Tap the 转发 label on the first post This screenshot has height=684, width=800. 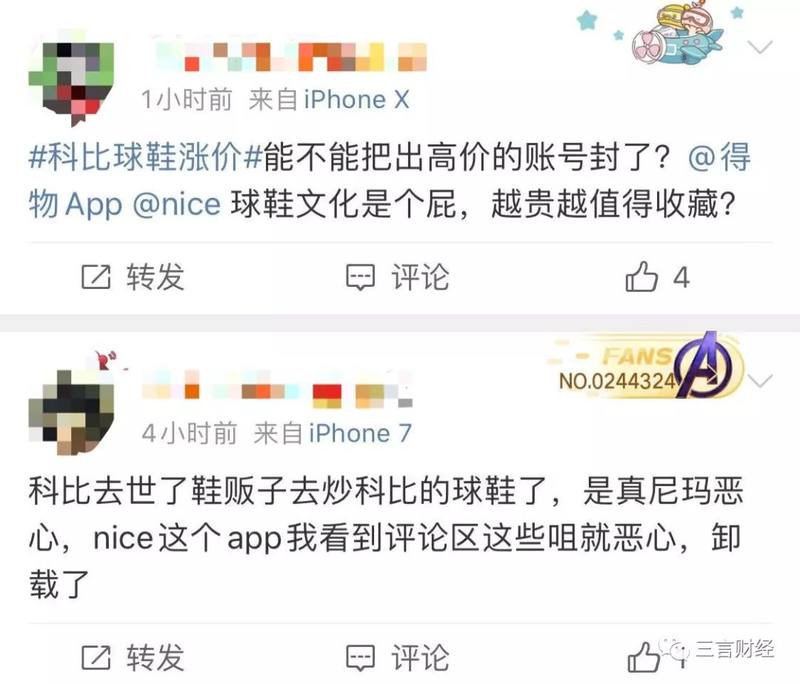pos(156,277)
